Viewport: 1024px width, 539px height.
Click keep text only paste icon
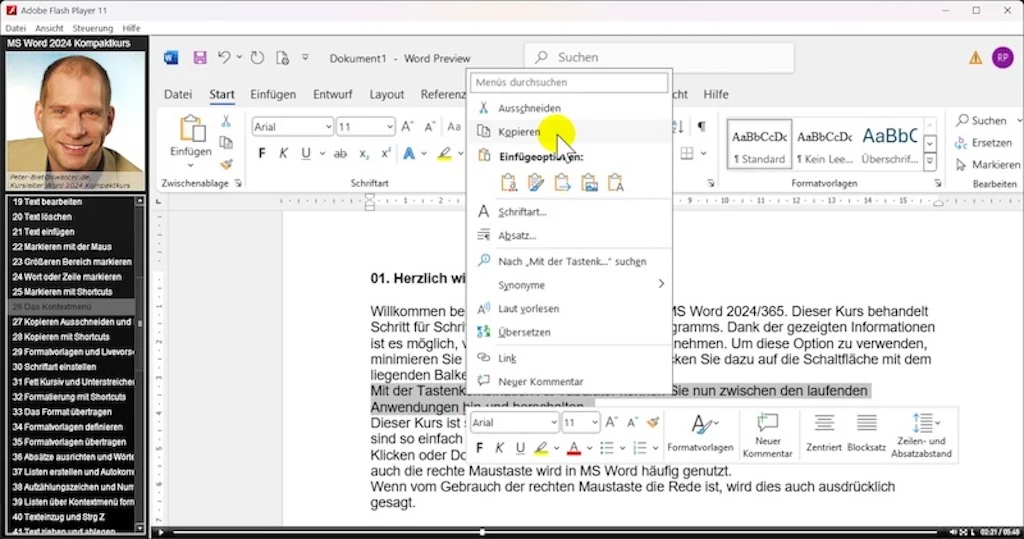pos(616,183)
